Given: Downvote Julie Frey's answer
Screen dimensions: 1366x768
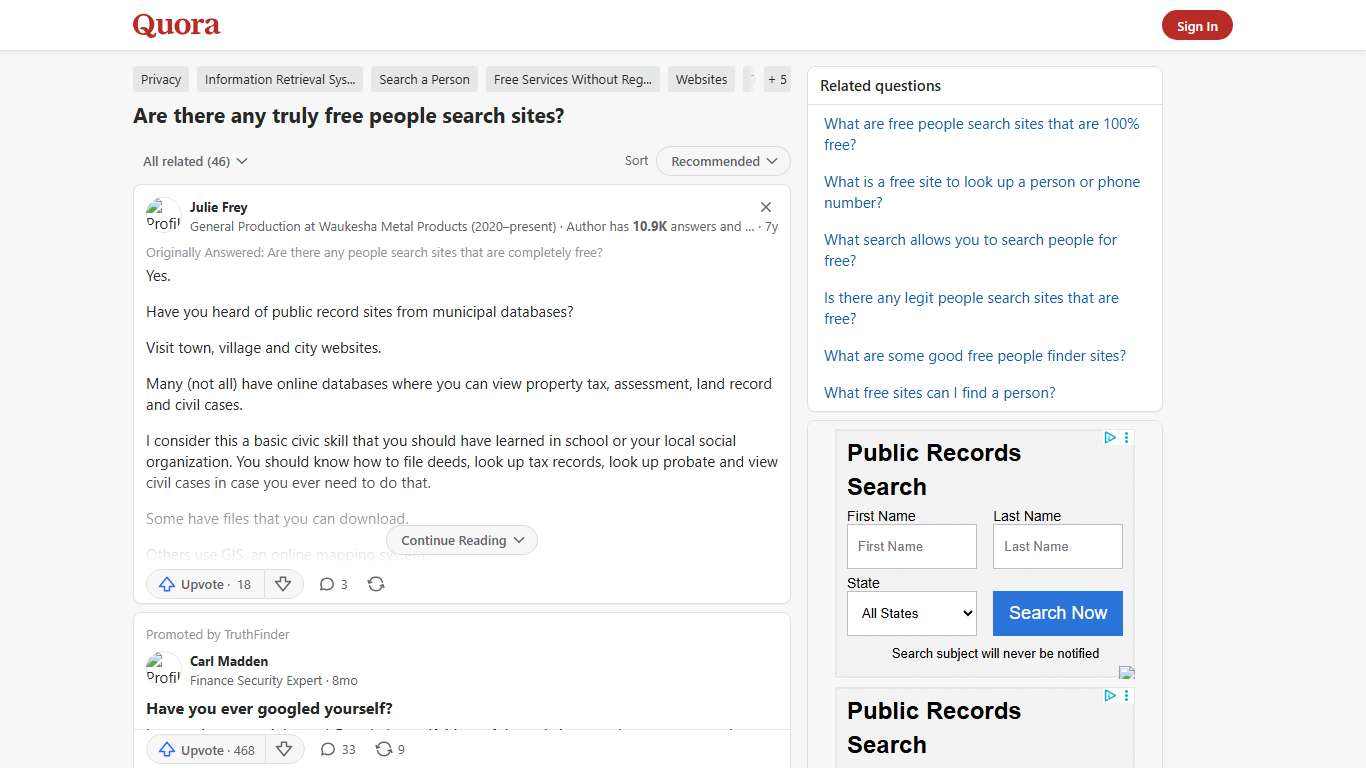Looking at the screenshot, I should (x=283, y=584).
